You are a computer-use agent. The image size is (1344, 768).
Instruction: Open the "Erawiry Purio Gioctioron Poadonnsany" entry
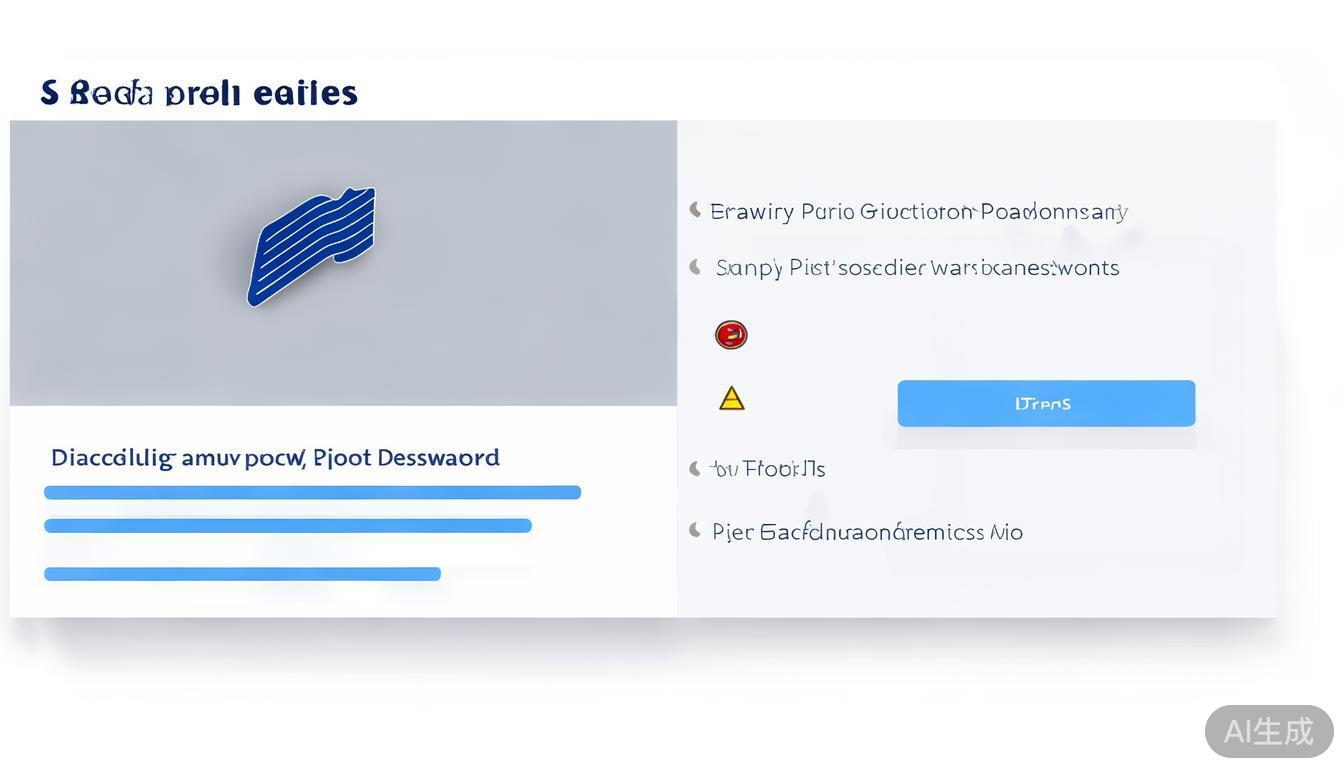(919, 212)
